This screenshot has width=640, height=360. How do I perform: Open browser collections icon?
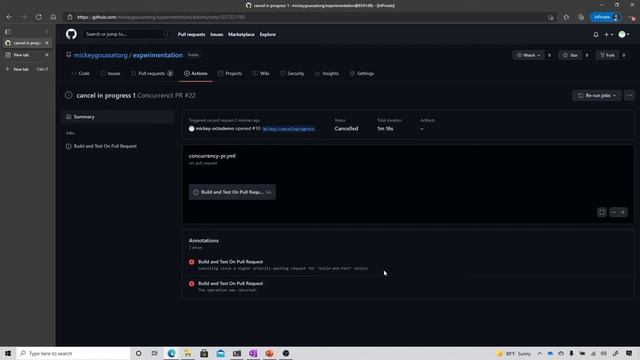click(581, 17)
